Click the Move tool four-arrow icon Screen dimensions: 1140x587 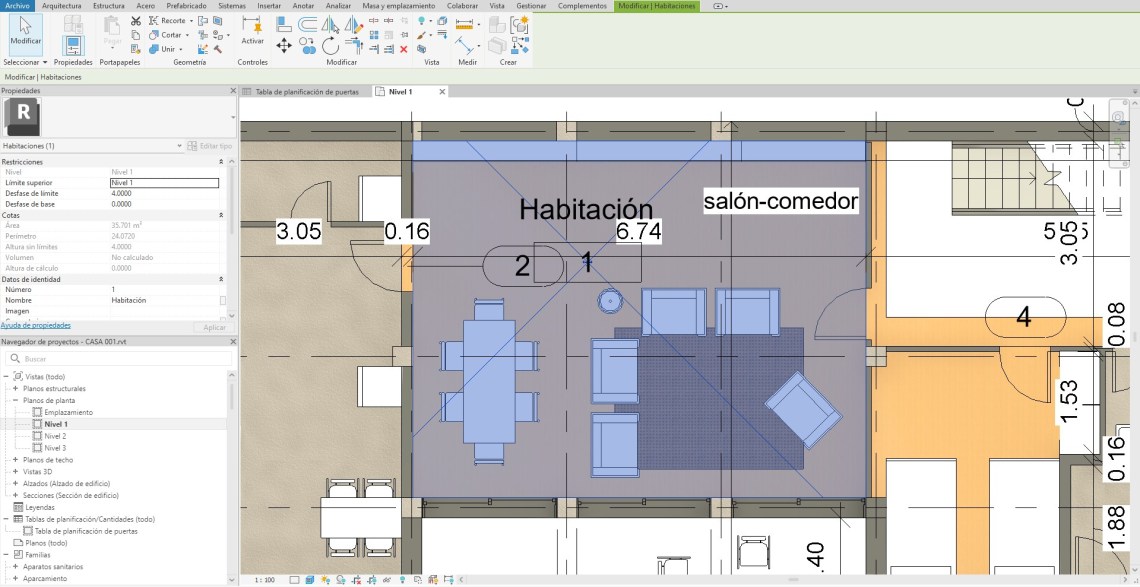283,46
